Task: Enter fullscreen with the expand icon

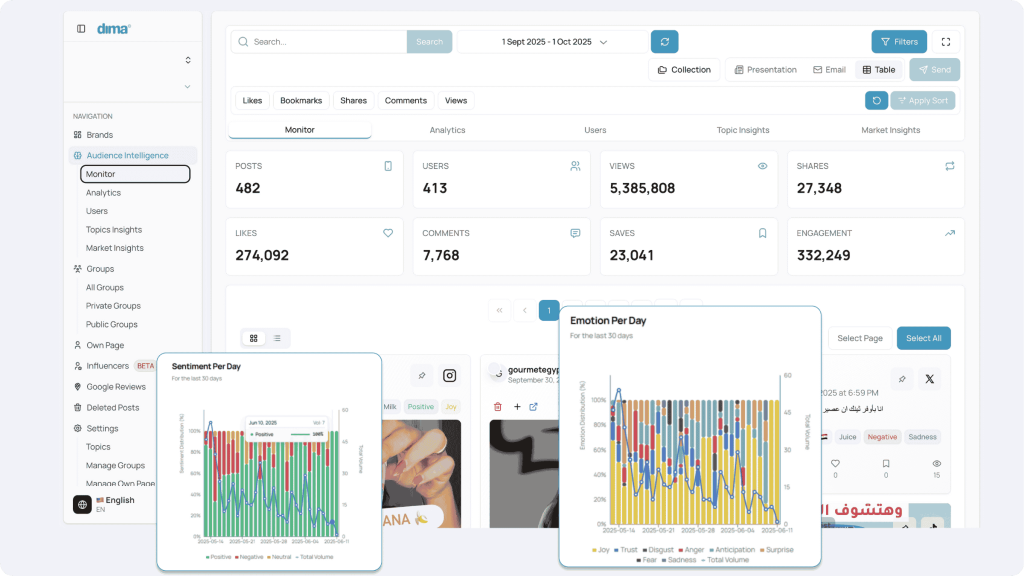Action: [946, 42]
